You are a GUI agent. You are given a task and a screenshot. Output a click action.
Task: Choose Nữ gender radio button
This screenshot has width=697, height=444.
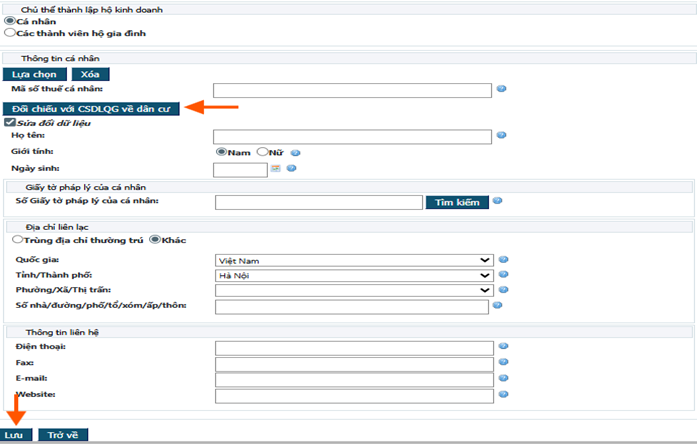pos(263,152)
